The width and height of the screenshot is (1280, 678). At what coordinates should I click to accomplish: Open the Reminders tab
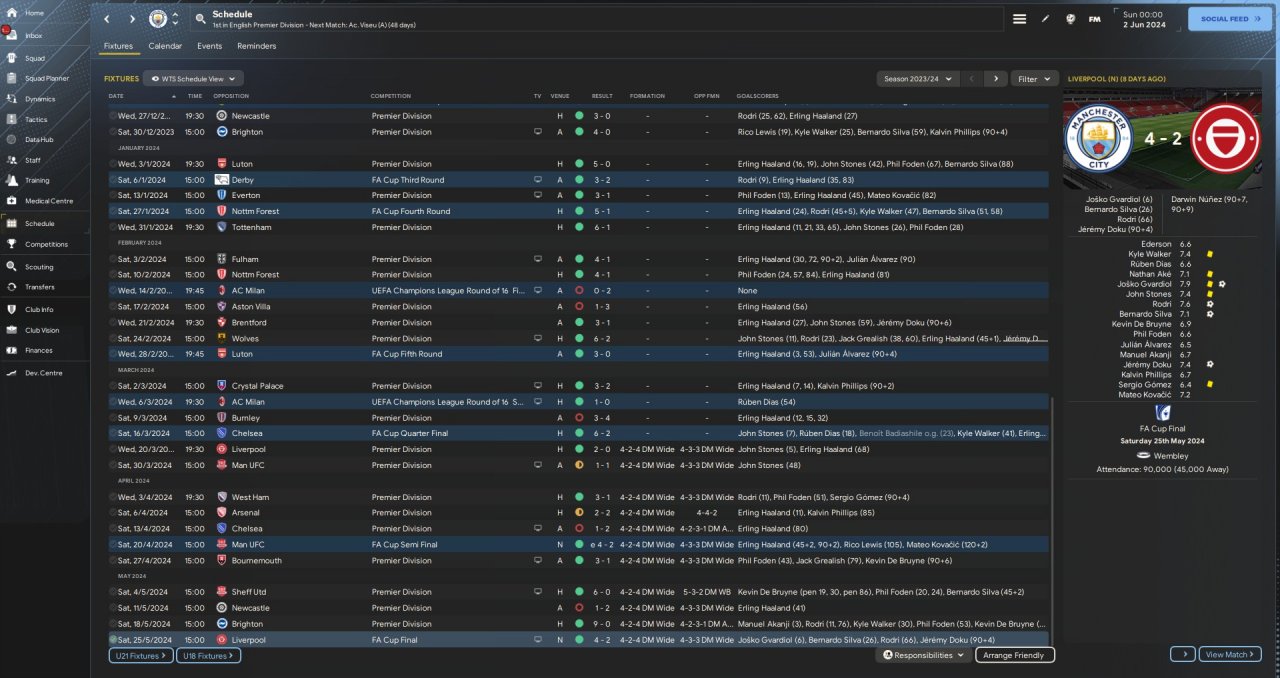(257, 46)
